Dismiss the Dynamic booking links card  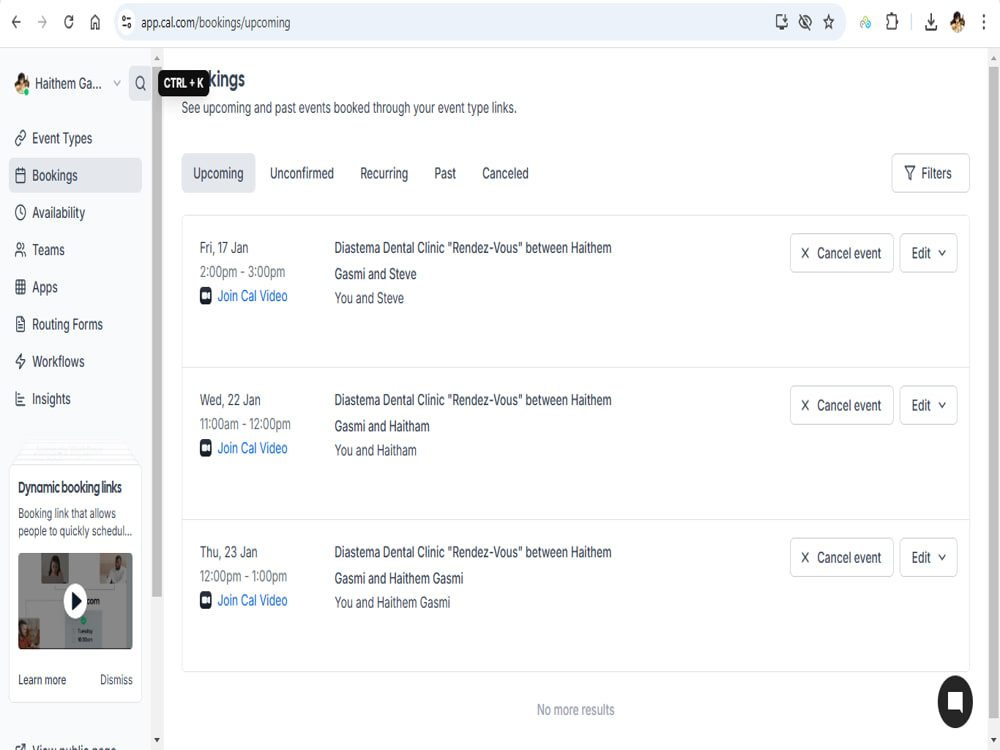(116, 680)
